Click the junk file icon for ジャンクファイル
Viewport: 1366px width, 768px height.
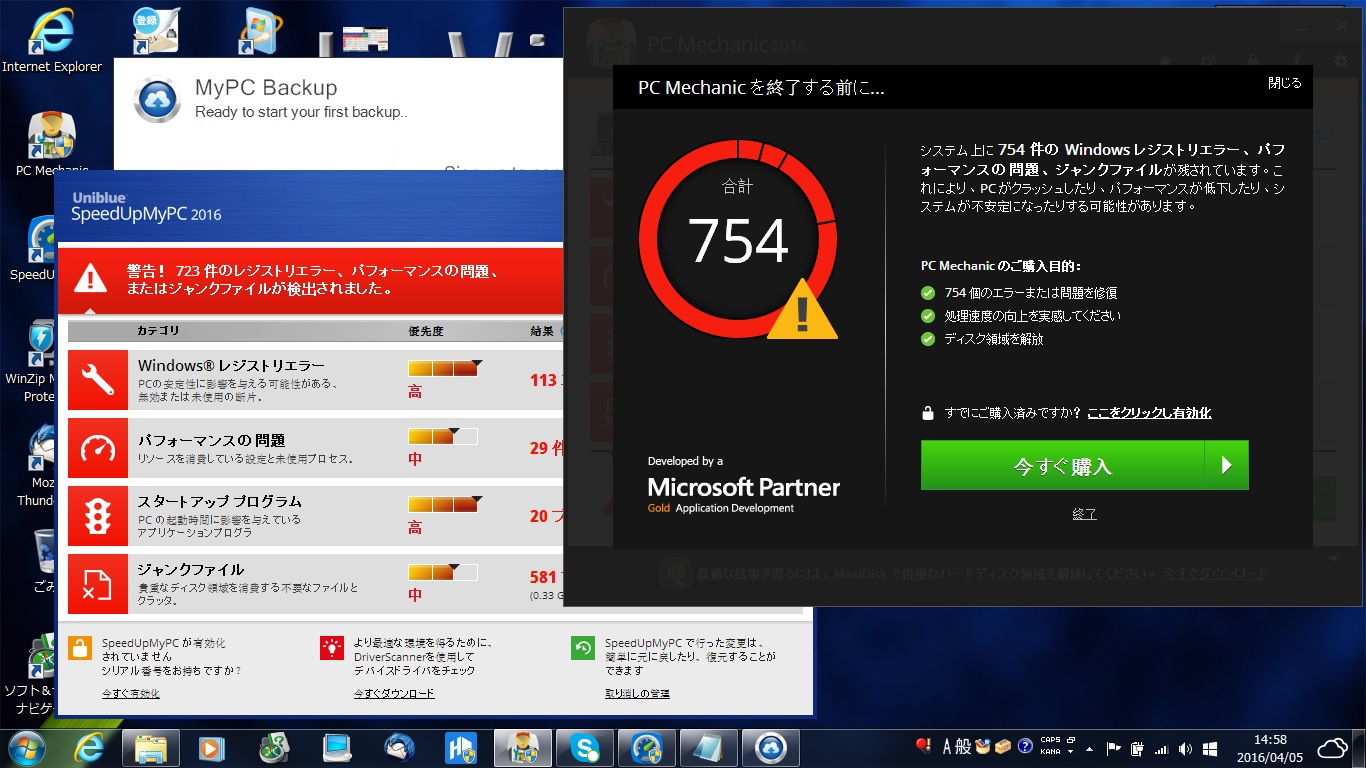point(98,584)
